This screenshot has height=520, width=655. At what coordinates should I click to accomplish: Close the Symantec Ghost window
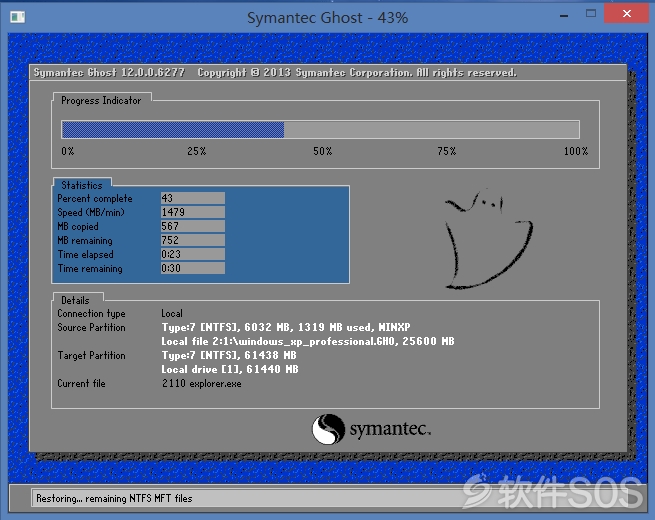[x=626, y=13]
